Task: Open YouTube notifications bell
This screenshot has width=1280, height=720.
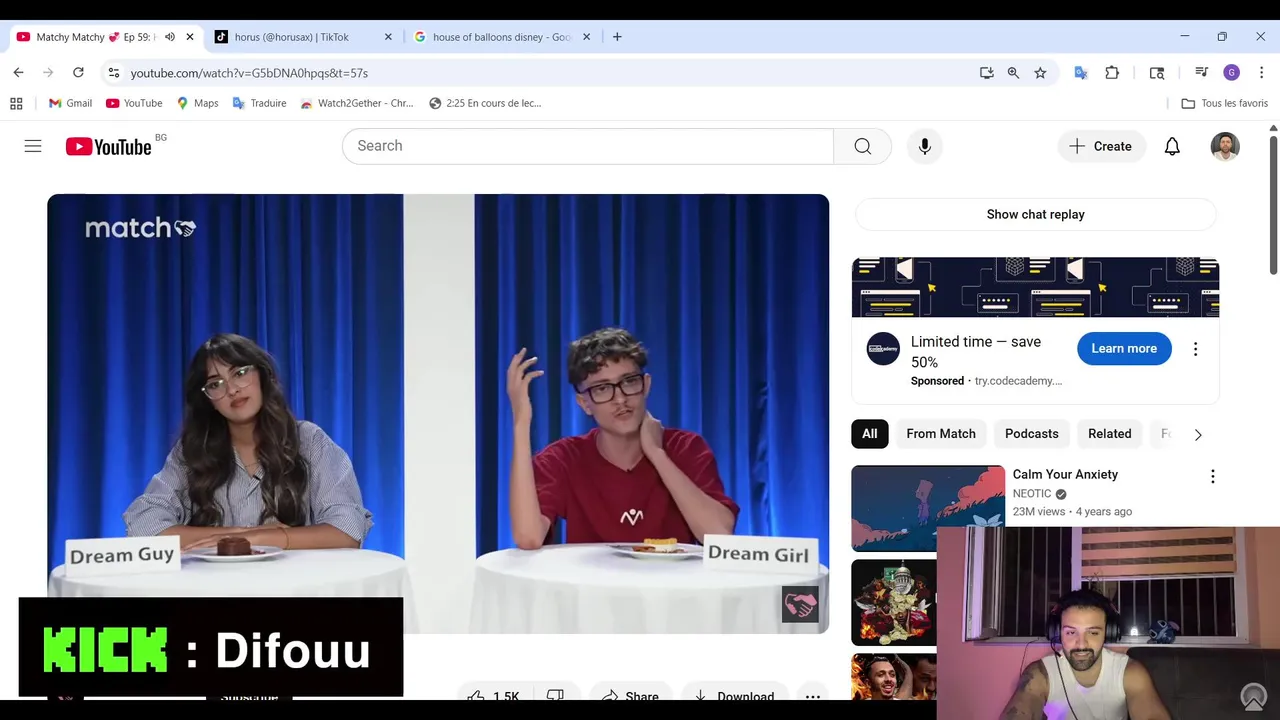Action: click(x=1172, y=146)
